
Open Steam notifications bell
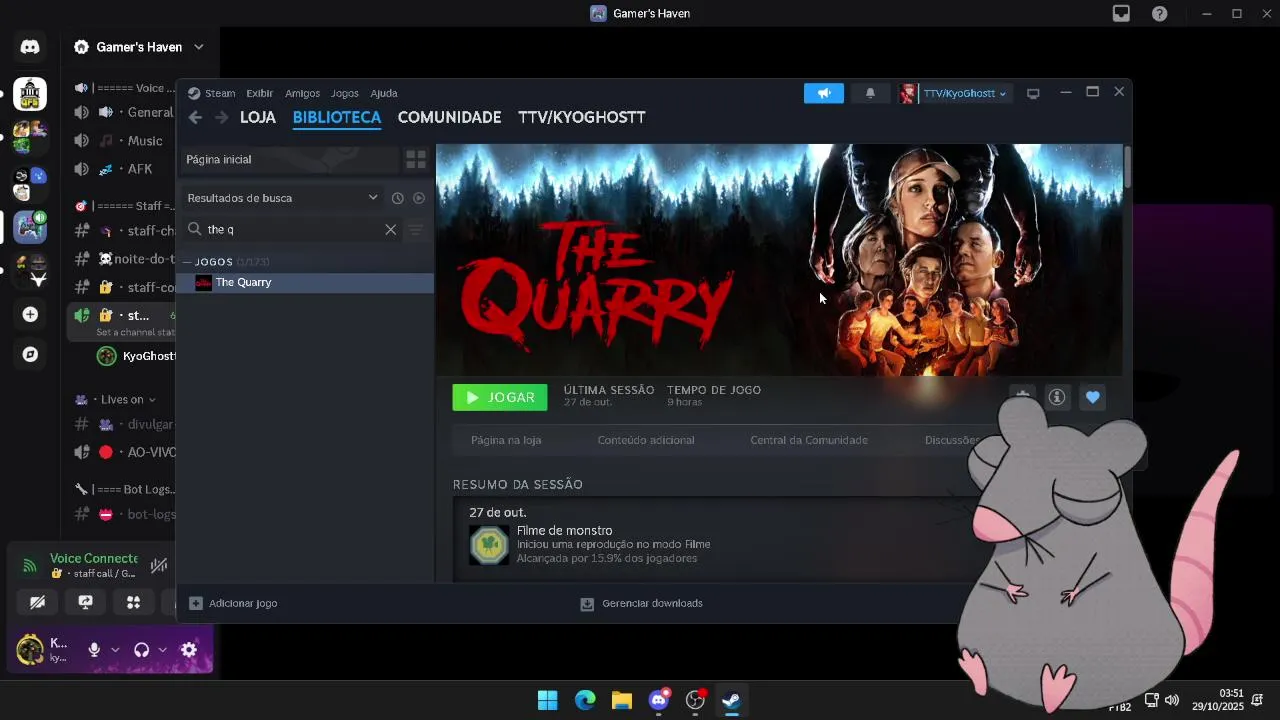pyautogui.click(x=870, y=93)
